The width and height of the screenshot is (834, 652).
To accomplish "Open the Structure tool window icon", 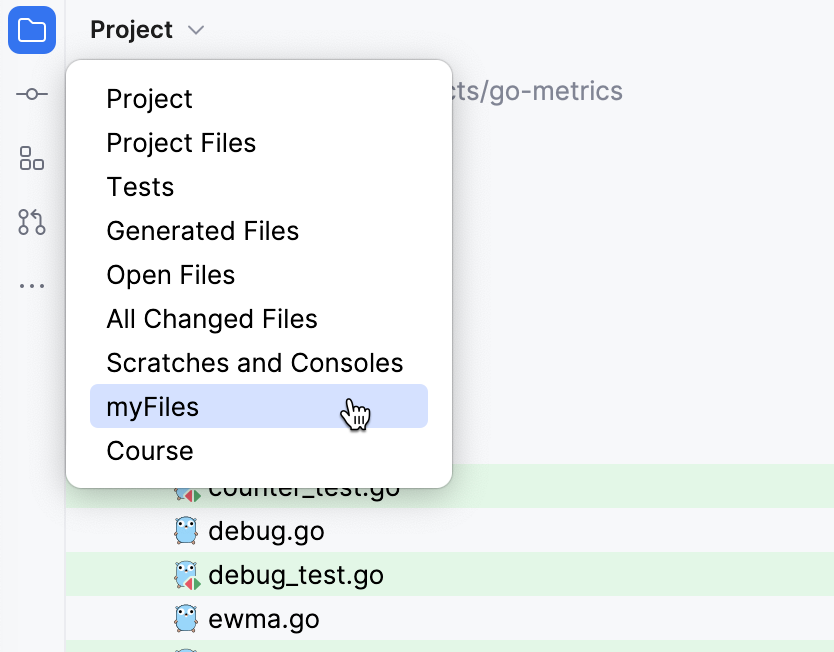I will coord(32,158).
